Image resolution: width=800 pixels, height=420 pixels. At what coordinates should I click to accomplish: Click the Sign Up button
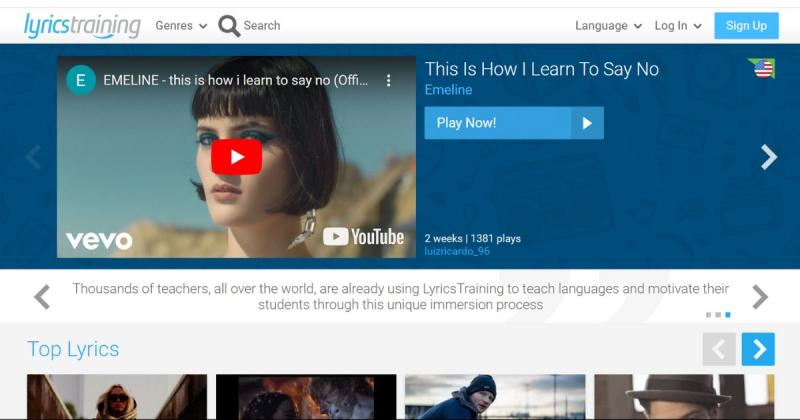(746, 26)
